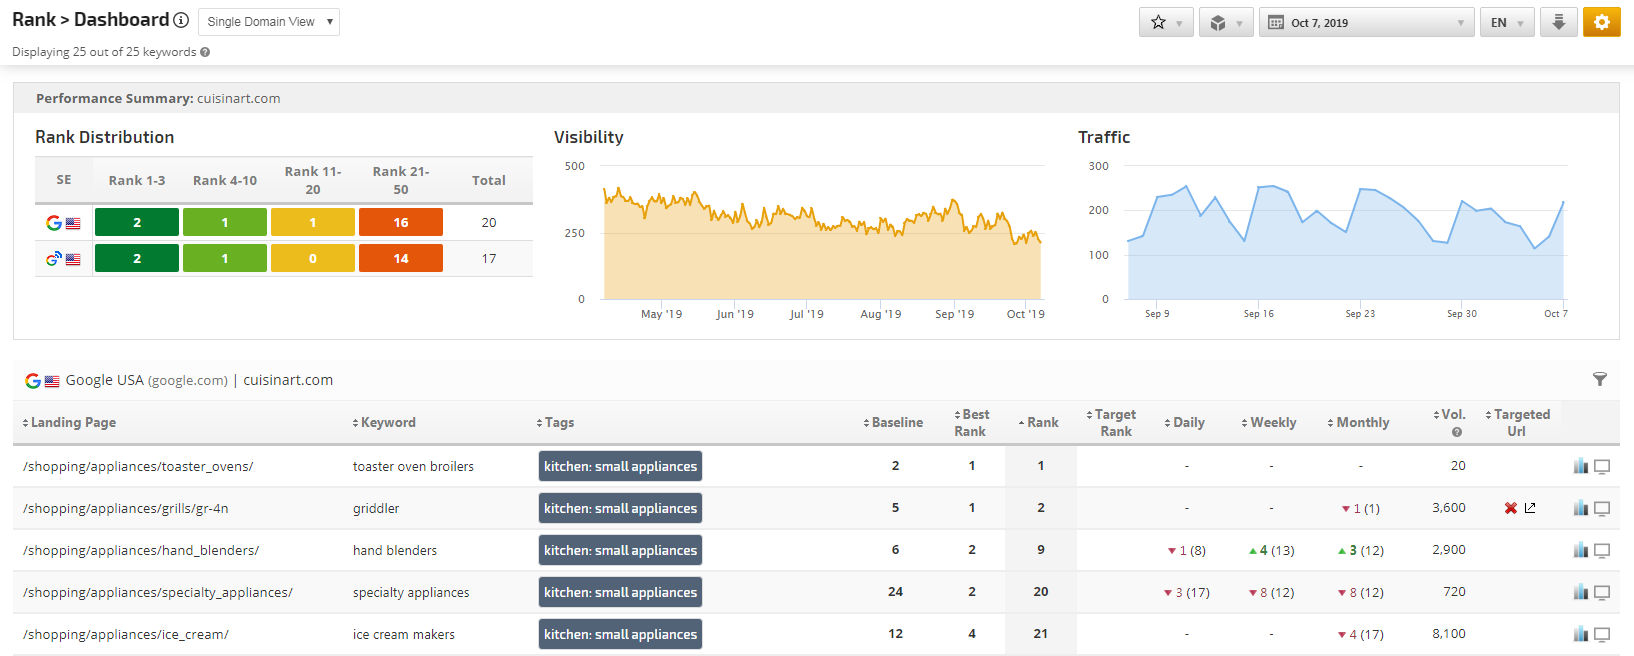This screenshot has height=656, width=1634.
Task: Sort by Baseline column header
Action: click(893, 423)
